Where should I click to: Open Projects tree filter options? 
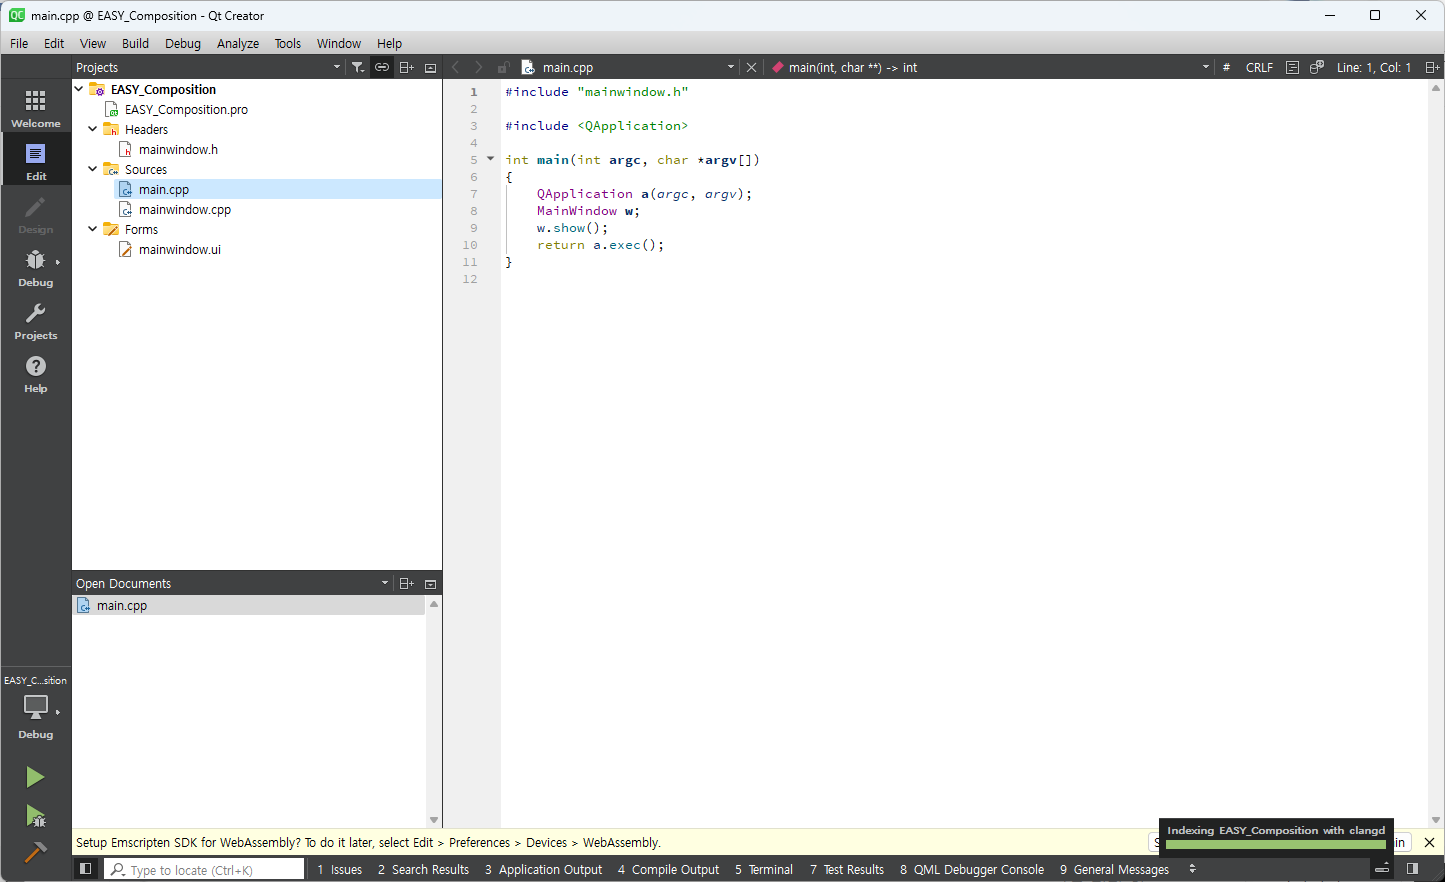point(358,67)
